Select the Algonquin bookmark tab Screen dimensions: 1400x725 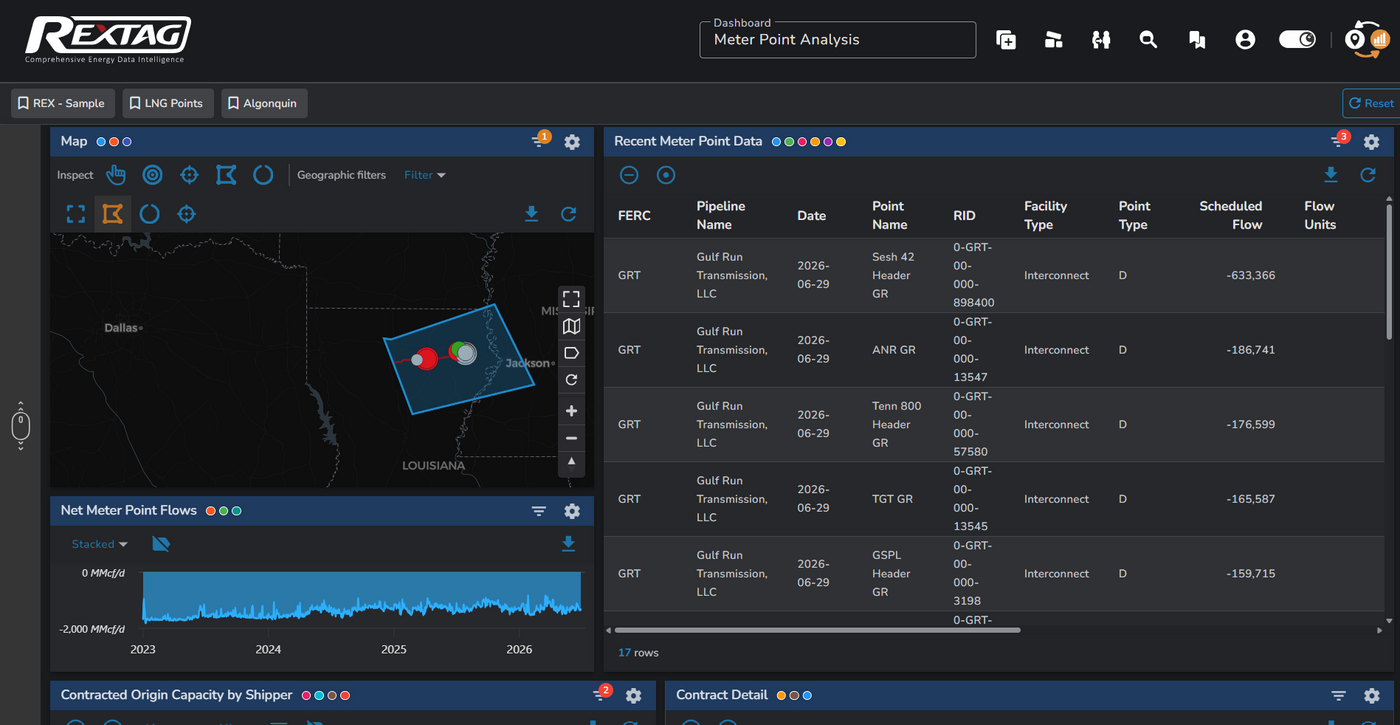pyautogui.click(x=264, y=103)
